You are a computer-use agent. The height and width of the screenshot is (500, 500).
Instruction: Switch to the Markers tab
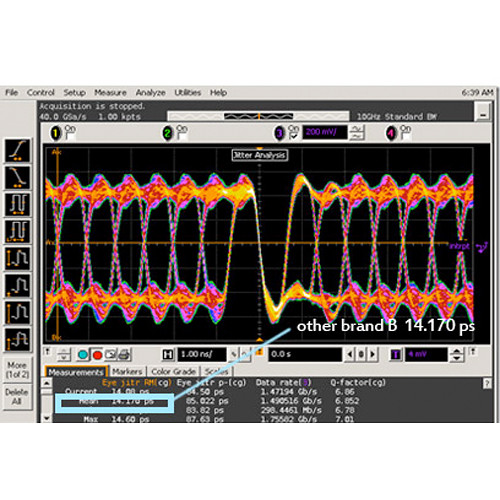127,371
